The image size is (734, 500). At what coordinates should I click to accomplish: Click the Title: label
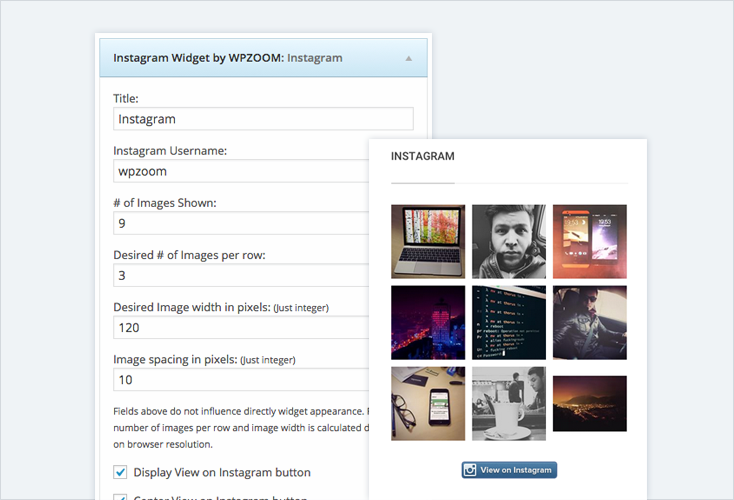pyautogui.click(x=126, y=98)
